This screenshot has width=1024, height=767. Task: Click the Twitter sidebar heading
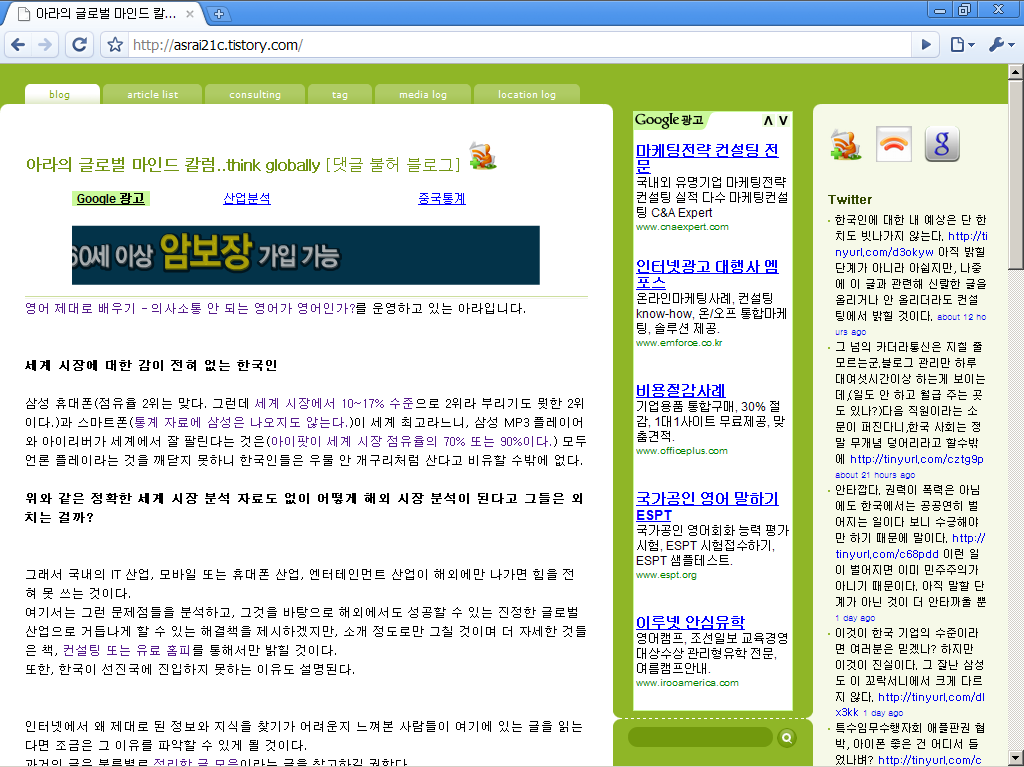pos(850,199)
